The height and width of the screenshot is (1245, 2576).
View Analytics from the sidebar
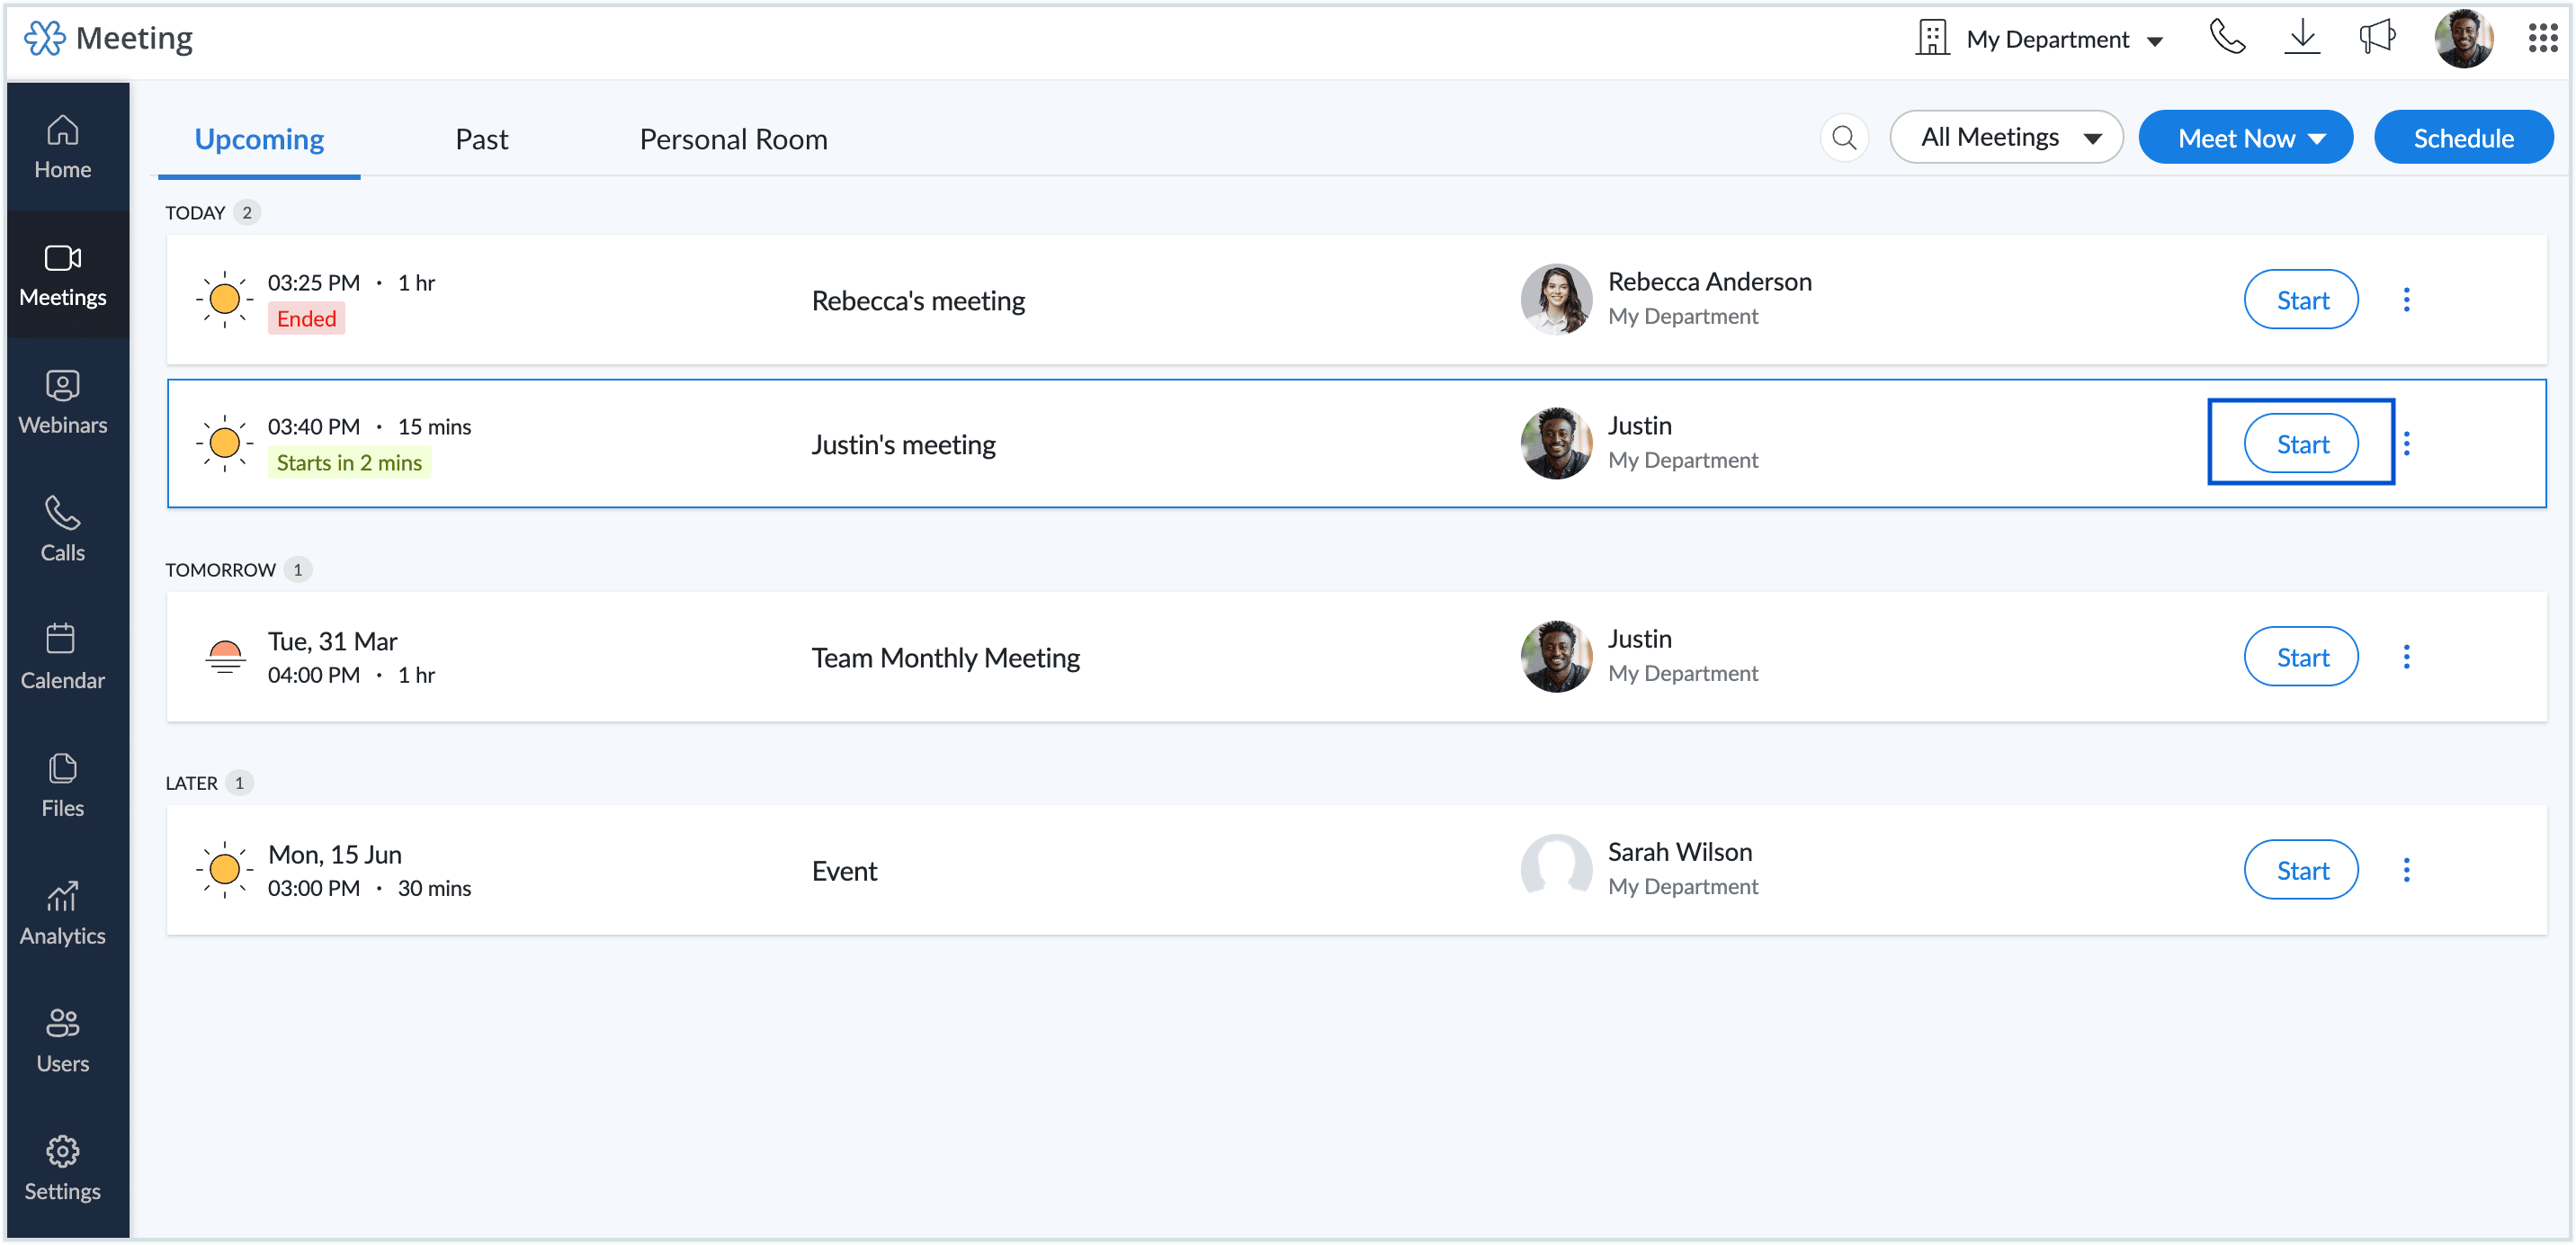tap(63, 912)
